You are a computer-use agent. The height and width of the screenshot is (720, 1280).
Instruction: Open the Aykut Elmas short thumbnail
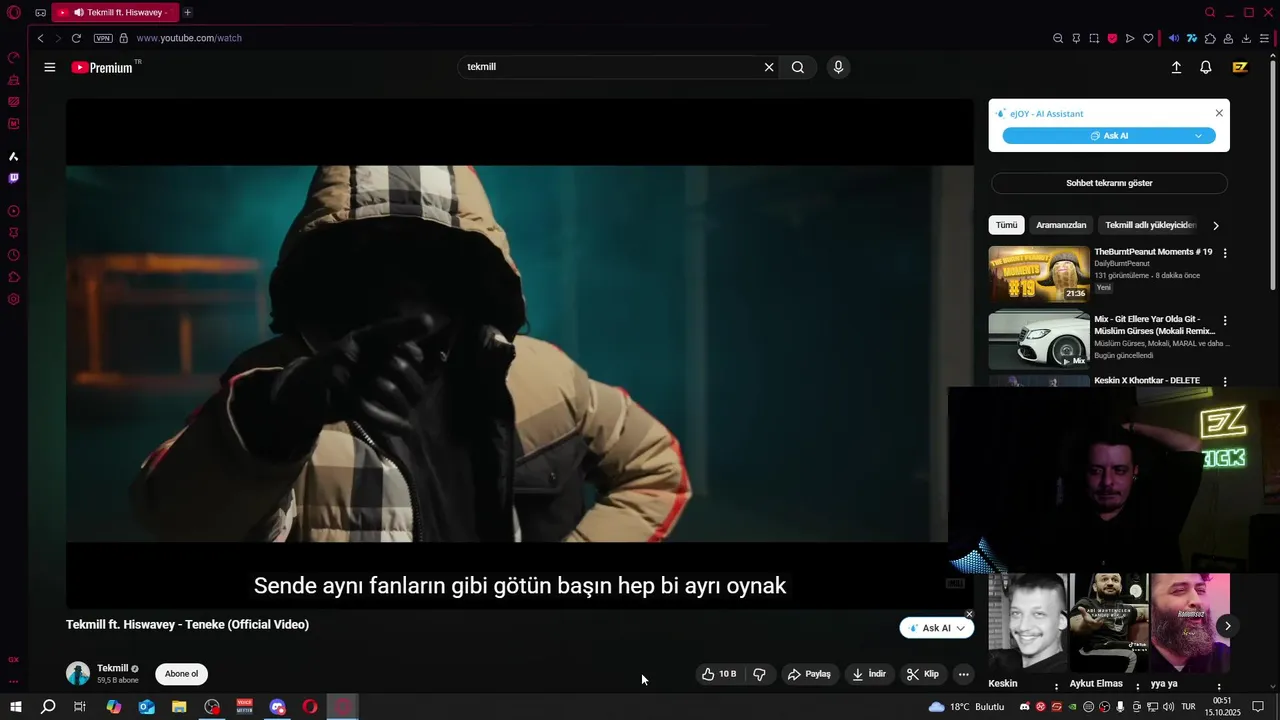[1109, 623]
